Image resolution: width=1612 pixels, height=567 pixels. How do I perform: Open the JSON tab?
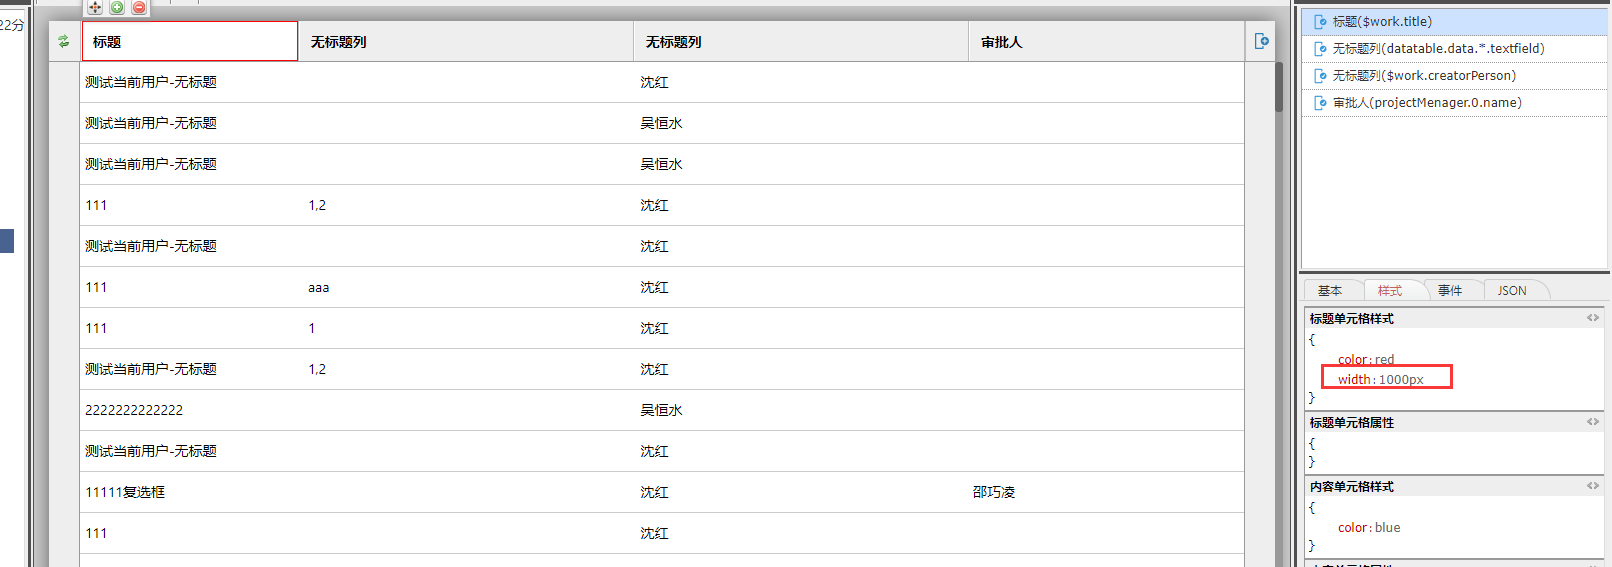1512,291
